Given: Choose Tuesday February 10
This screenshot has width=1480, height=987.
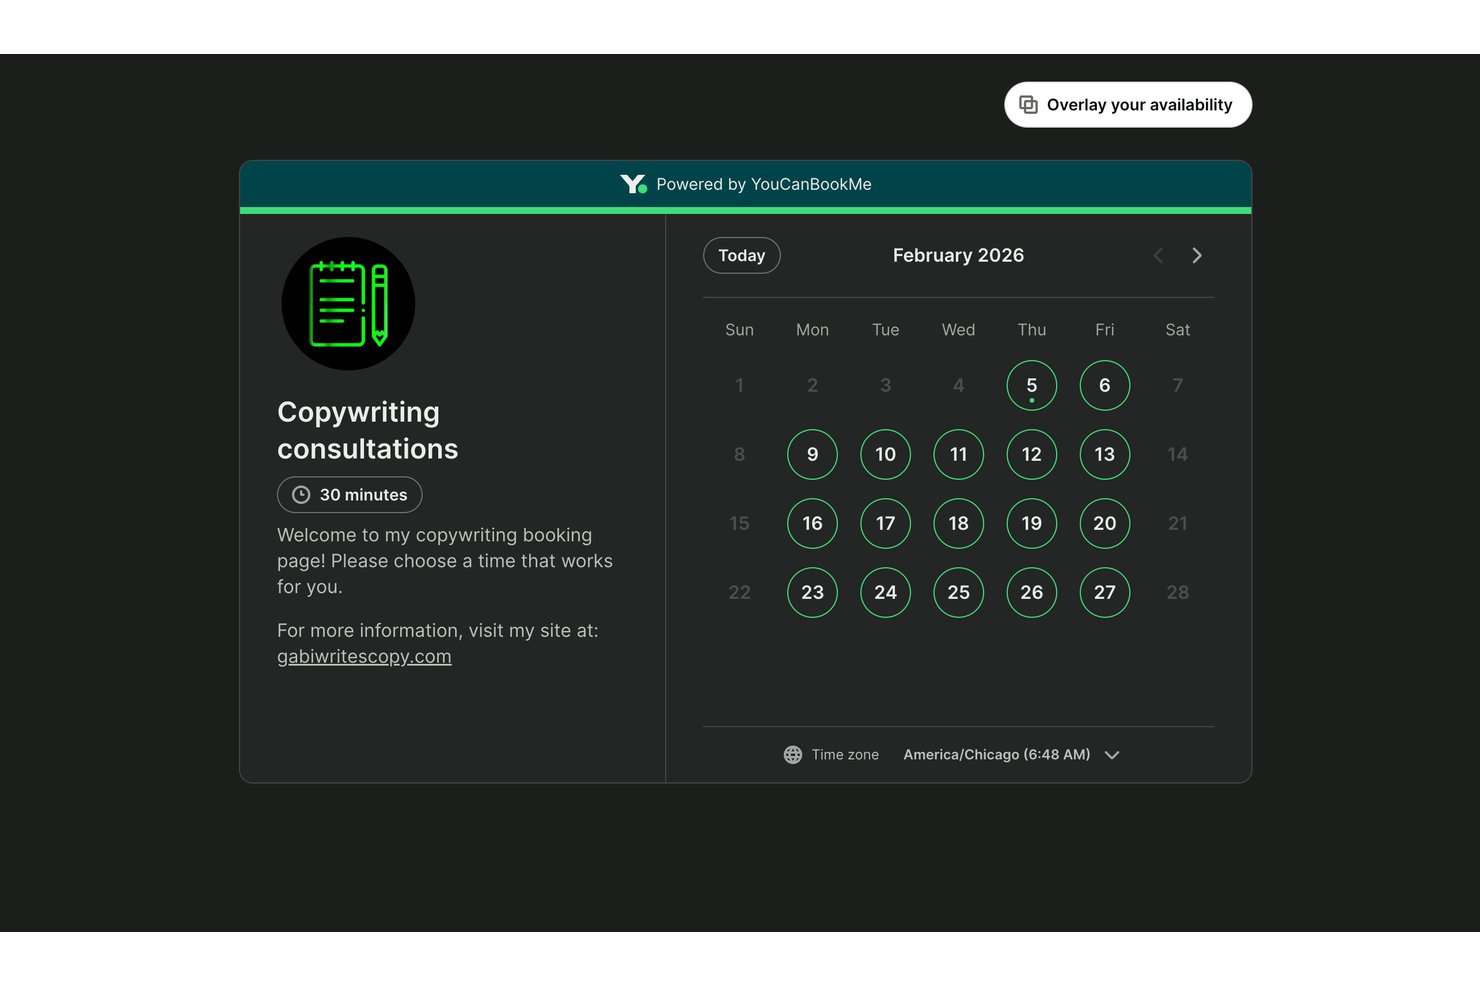Looking at the screenshot, I should tap(886, 454).
